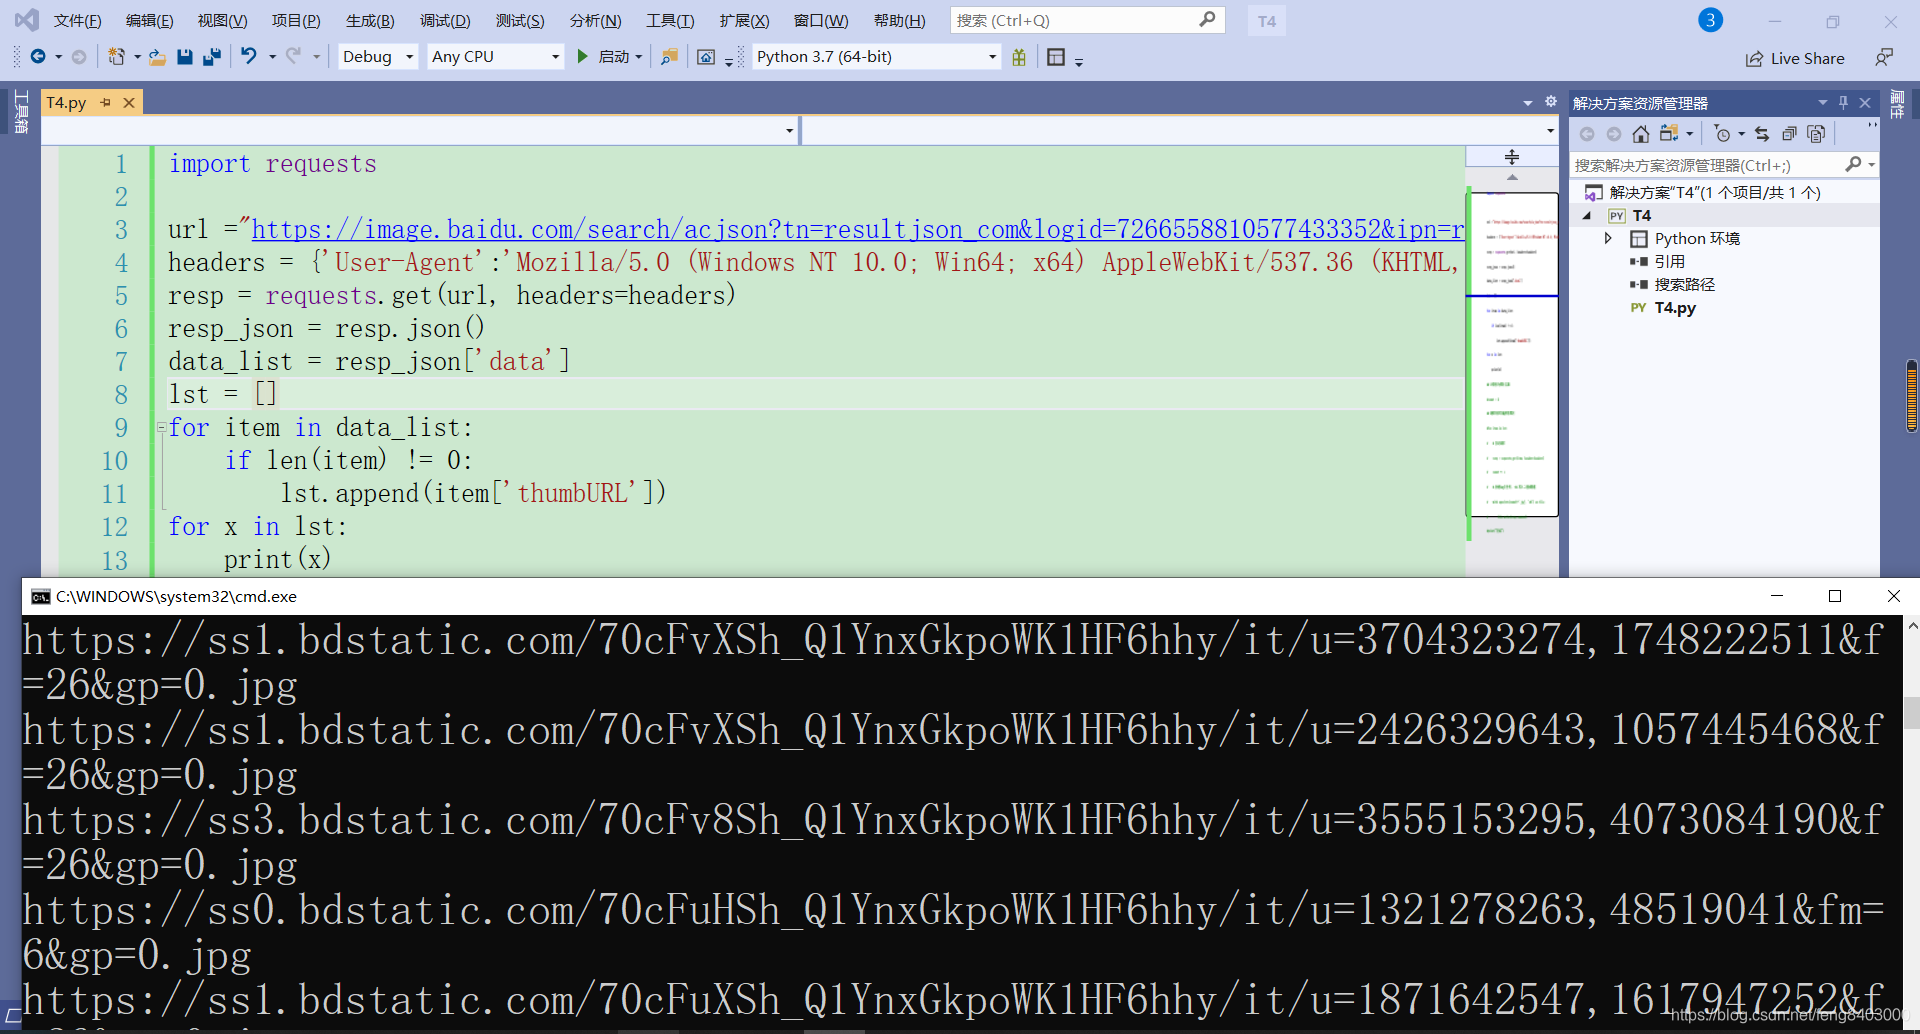
Task: Close the T4.py tab
Action: (129, 102)
